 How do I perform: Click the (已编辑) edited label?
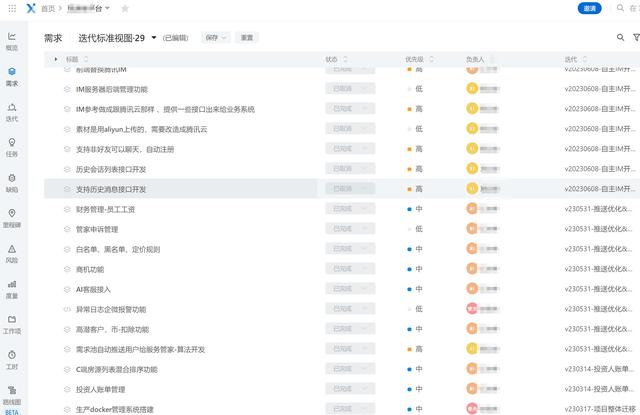coord(176,38)
